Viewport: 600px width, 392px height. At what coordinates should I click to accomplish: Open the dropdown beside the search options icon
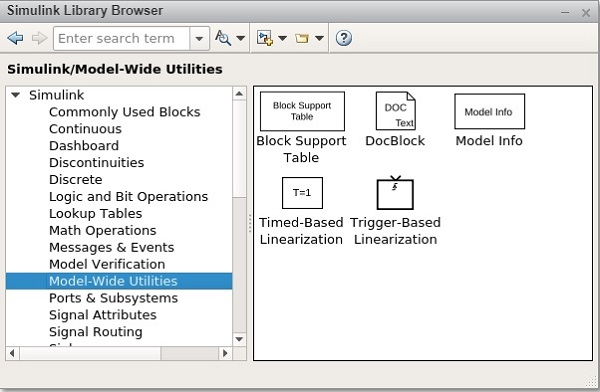(x=241, y=38)
